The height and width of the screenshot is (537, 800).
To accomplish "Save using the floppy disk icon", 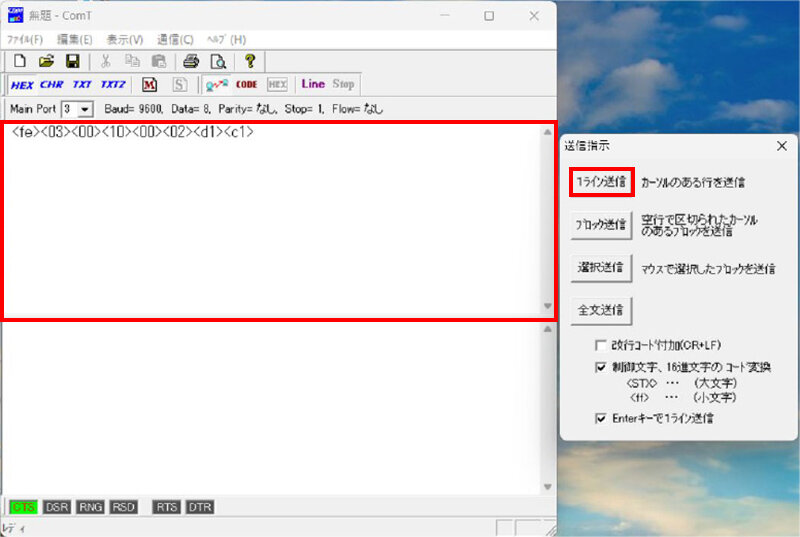I will (x=72, y=61).
